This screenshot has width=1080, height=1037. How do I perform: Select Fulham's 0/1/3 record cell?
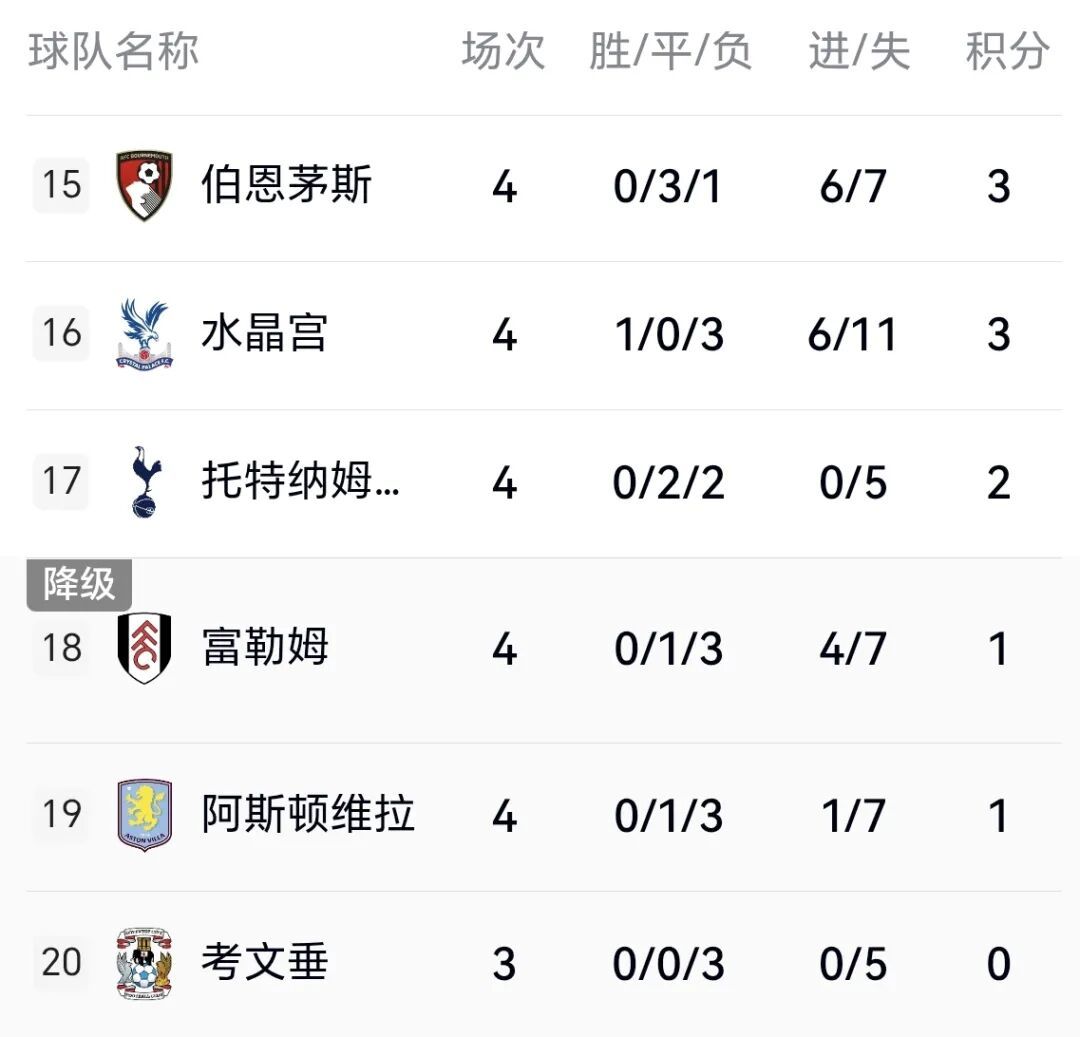(x=668, y=649)
